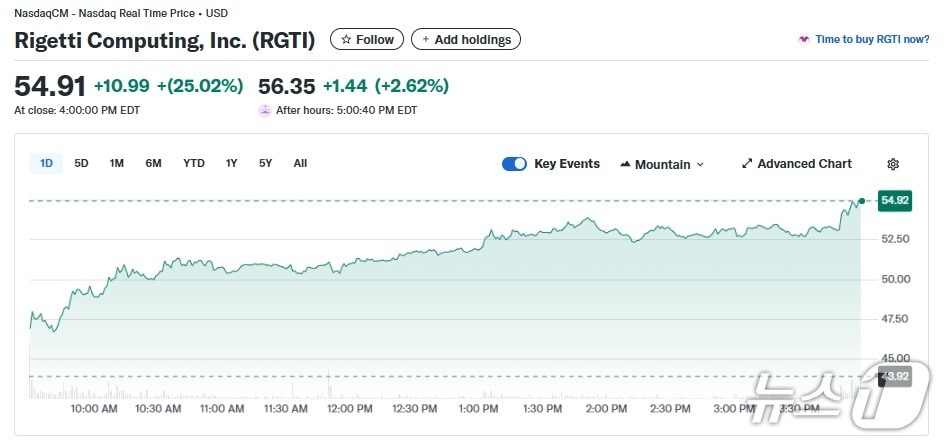This screenshot has width=944, height=443.
Task: Show All time price history
Action: pos(300,163)
